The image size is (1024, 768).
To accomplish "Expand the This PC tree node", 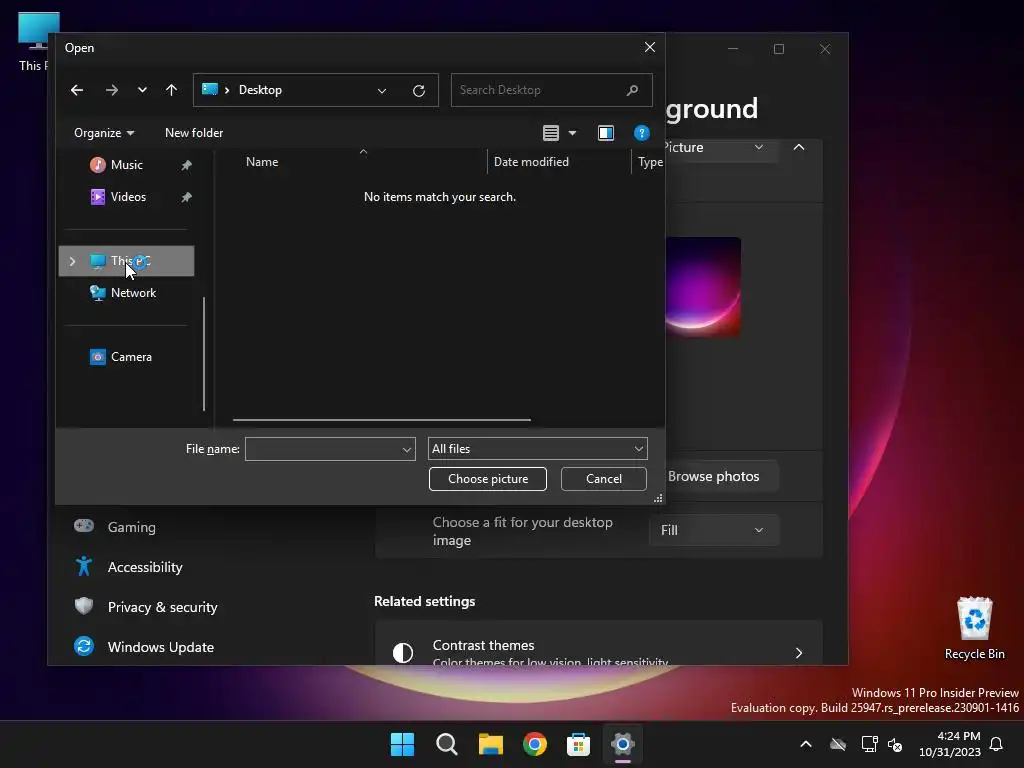I will tap(72, 261).
